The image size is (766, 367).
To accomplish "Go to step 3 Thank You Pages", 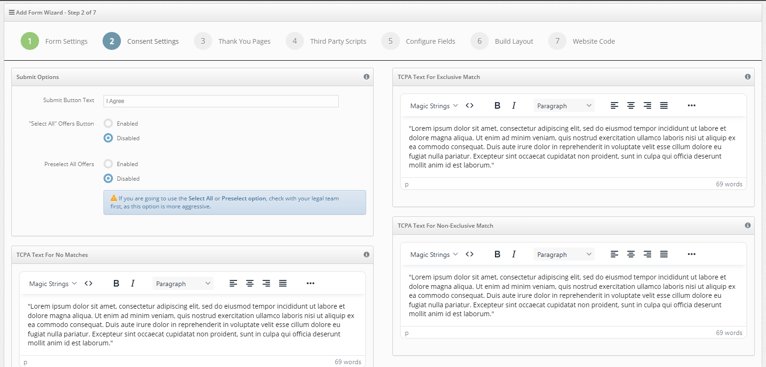I will point(233,41).
